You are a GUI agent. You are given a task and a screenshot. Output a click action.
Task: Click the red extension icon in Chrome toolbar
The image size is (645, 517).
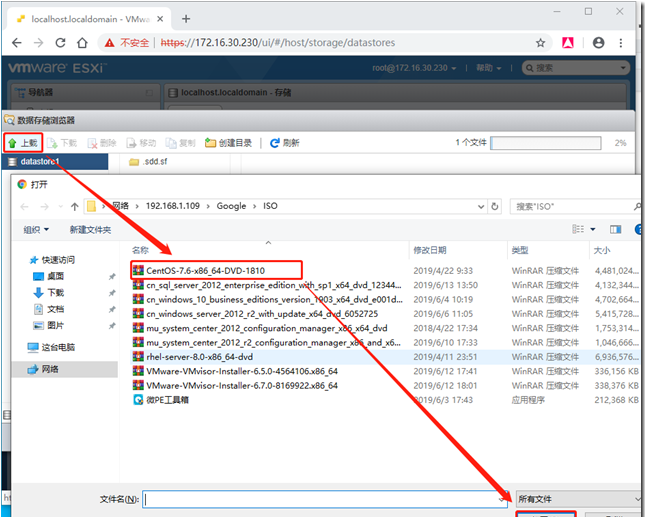[568, 43]
